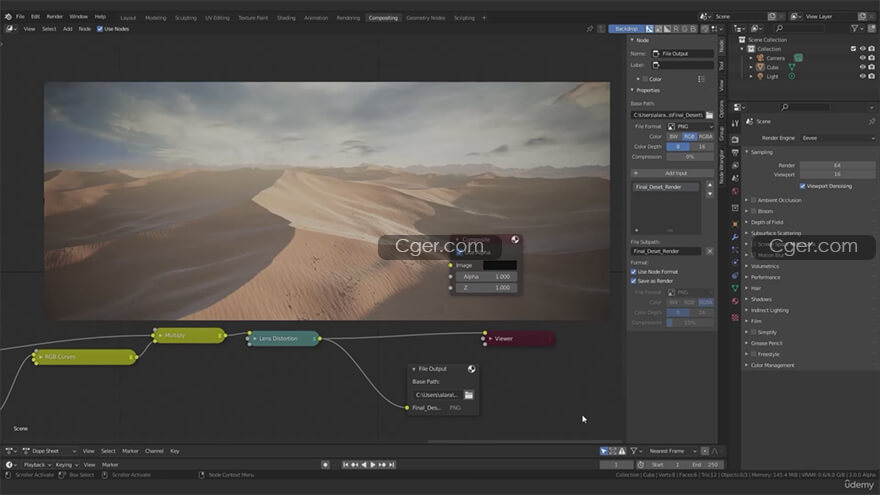Toggle Save as Render checkbox
Image resolution: width=880 pixels, height=495 pixels.
(634, 281)
